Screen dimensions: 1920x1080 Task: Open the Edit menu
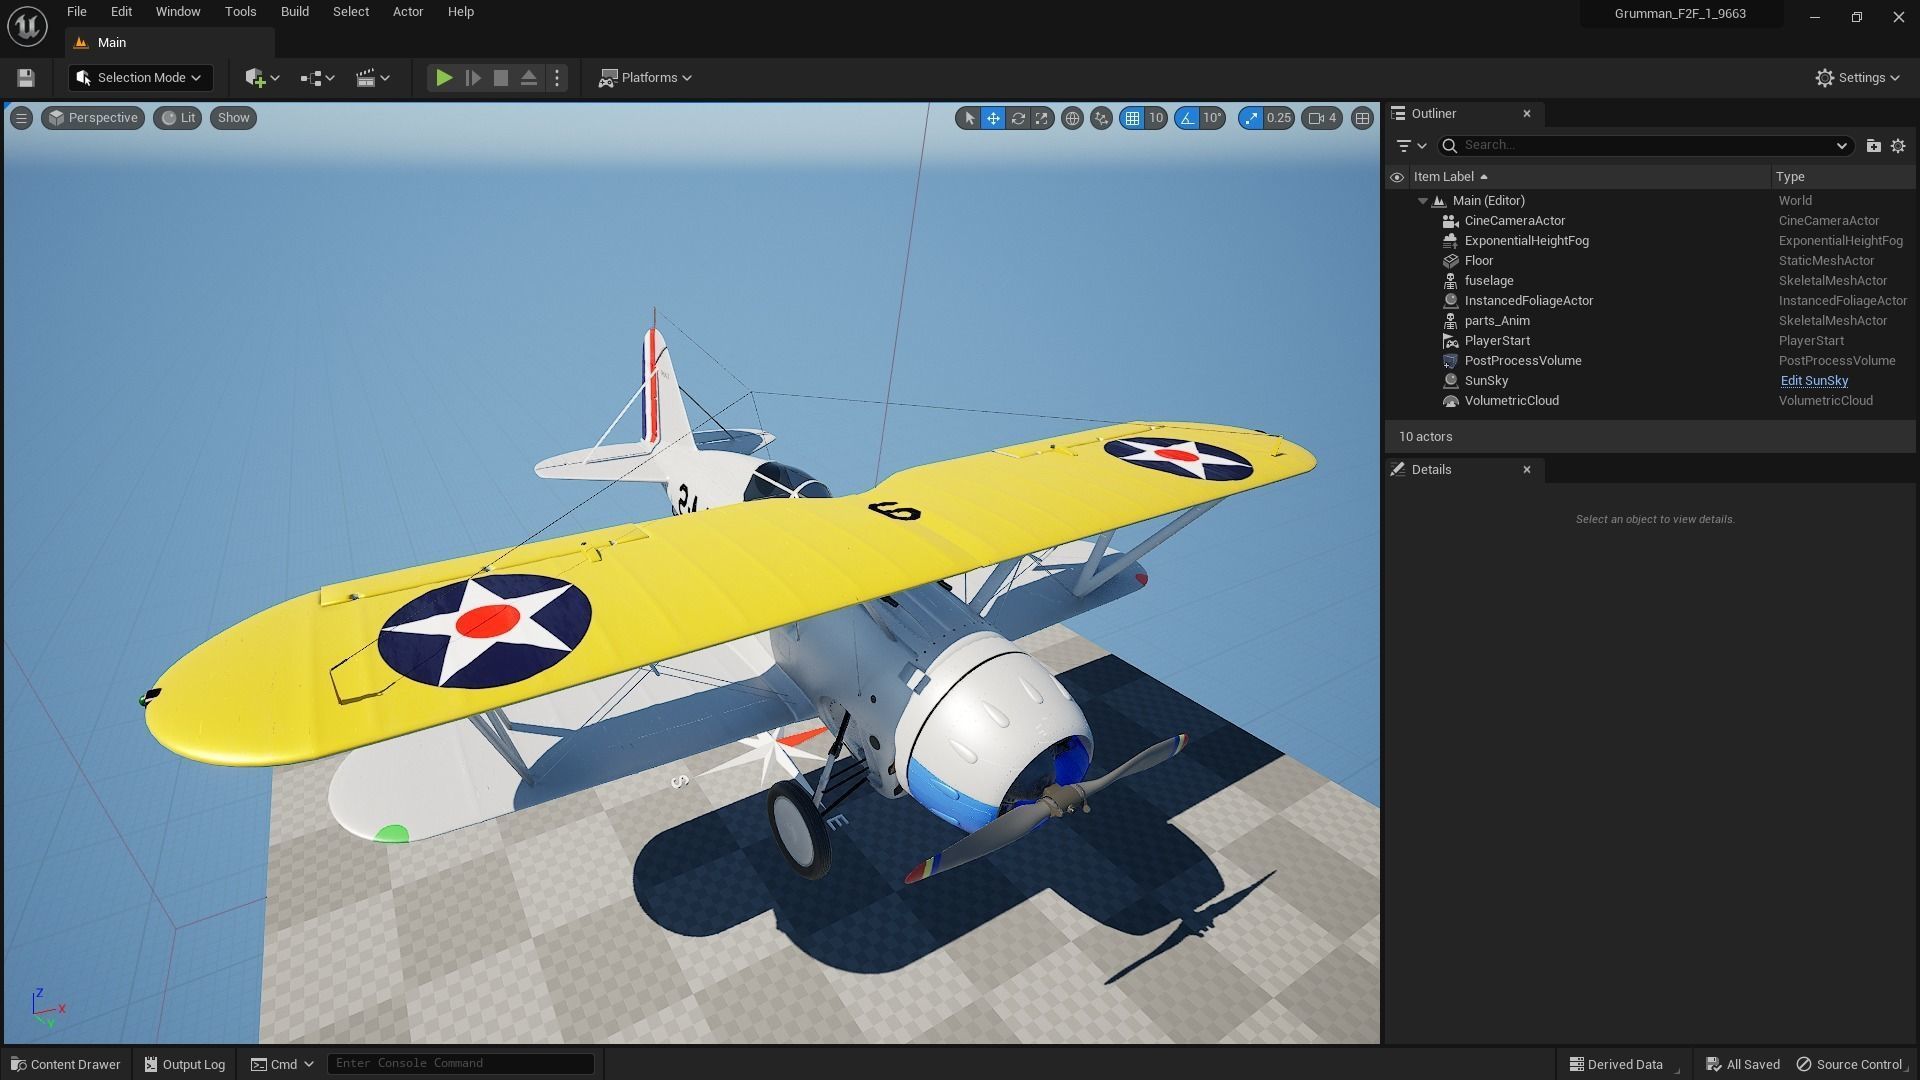pyautogui.click(x=121, y=12)
